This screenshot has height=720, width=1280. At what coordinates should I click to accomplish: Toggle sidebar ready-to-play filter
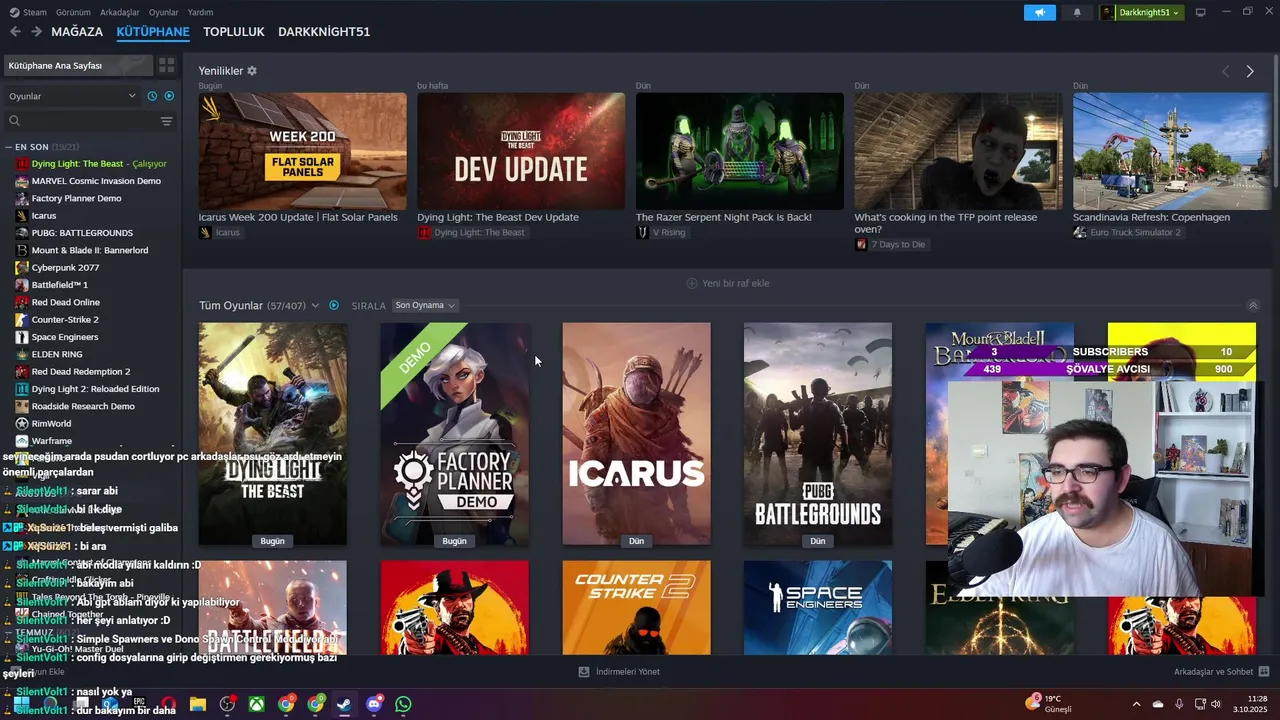pyautogui.click(x=169, y=96)
